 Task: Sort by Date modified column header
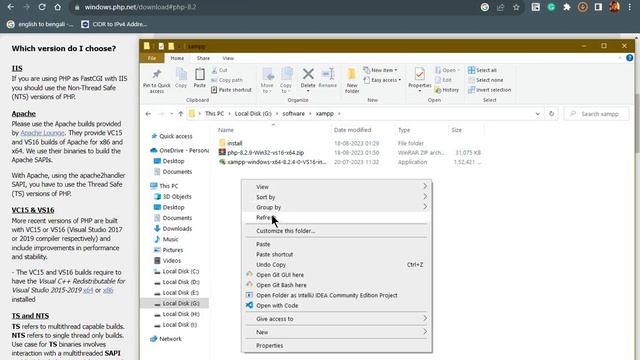(352, 130)
